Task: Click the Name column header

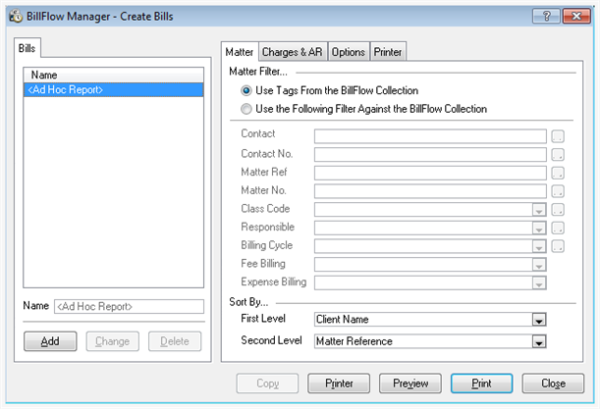Action: pyautogui.click(x=113, y=75)
